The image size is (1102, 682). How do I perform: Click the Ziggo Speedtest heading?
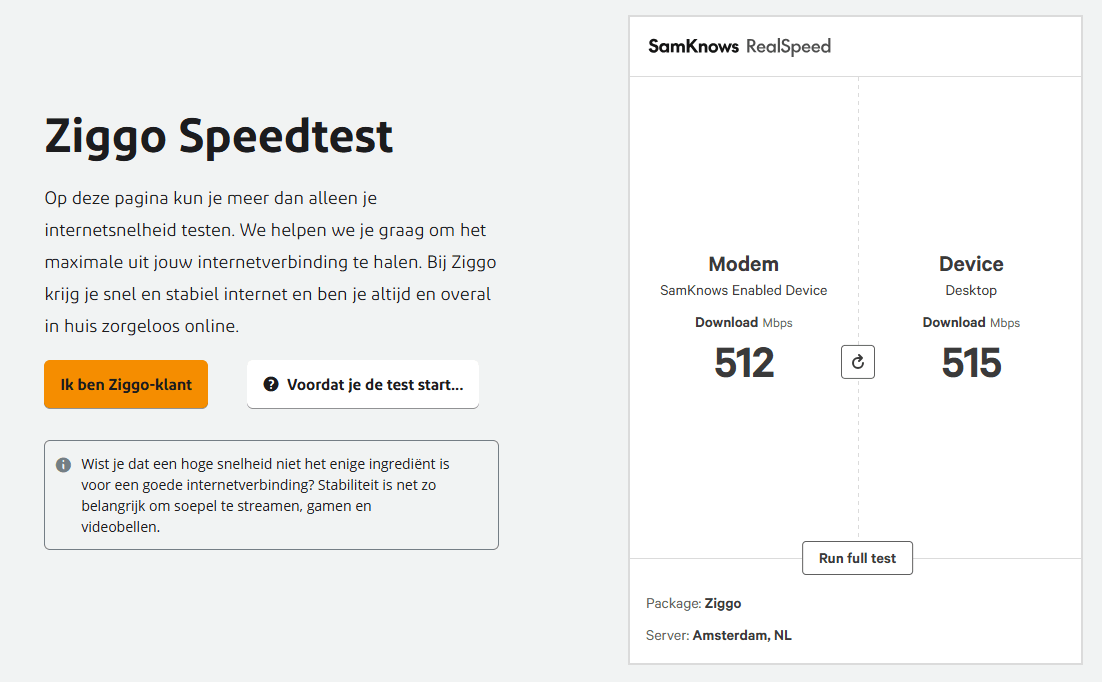[219, 136]
